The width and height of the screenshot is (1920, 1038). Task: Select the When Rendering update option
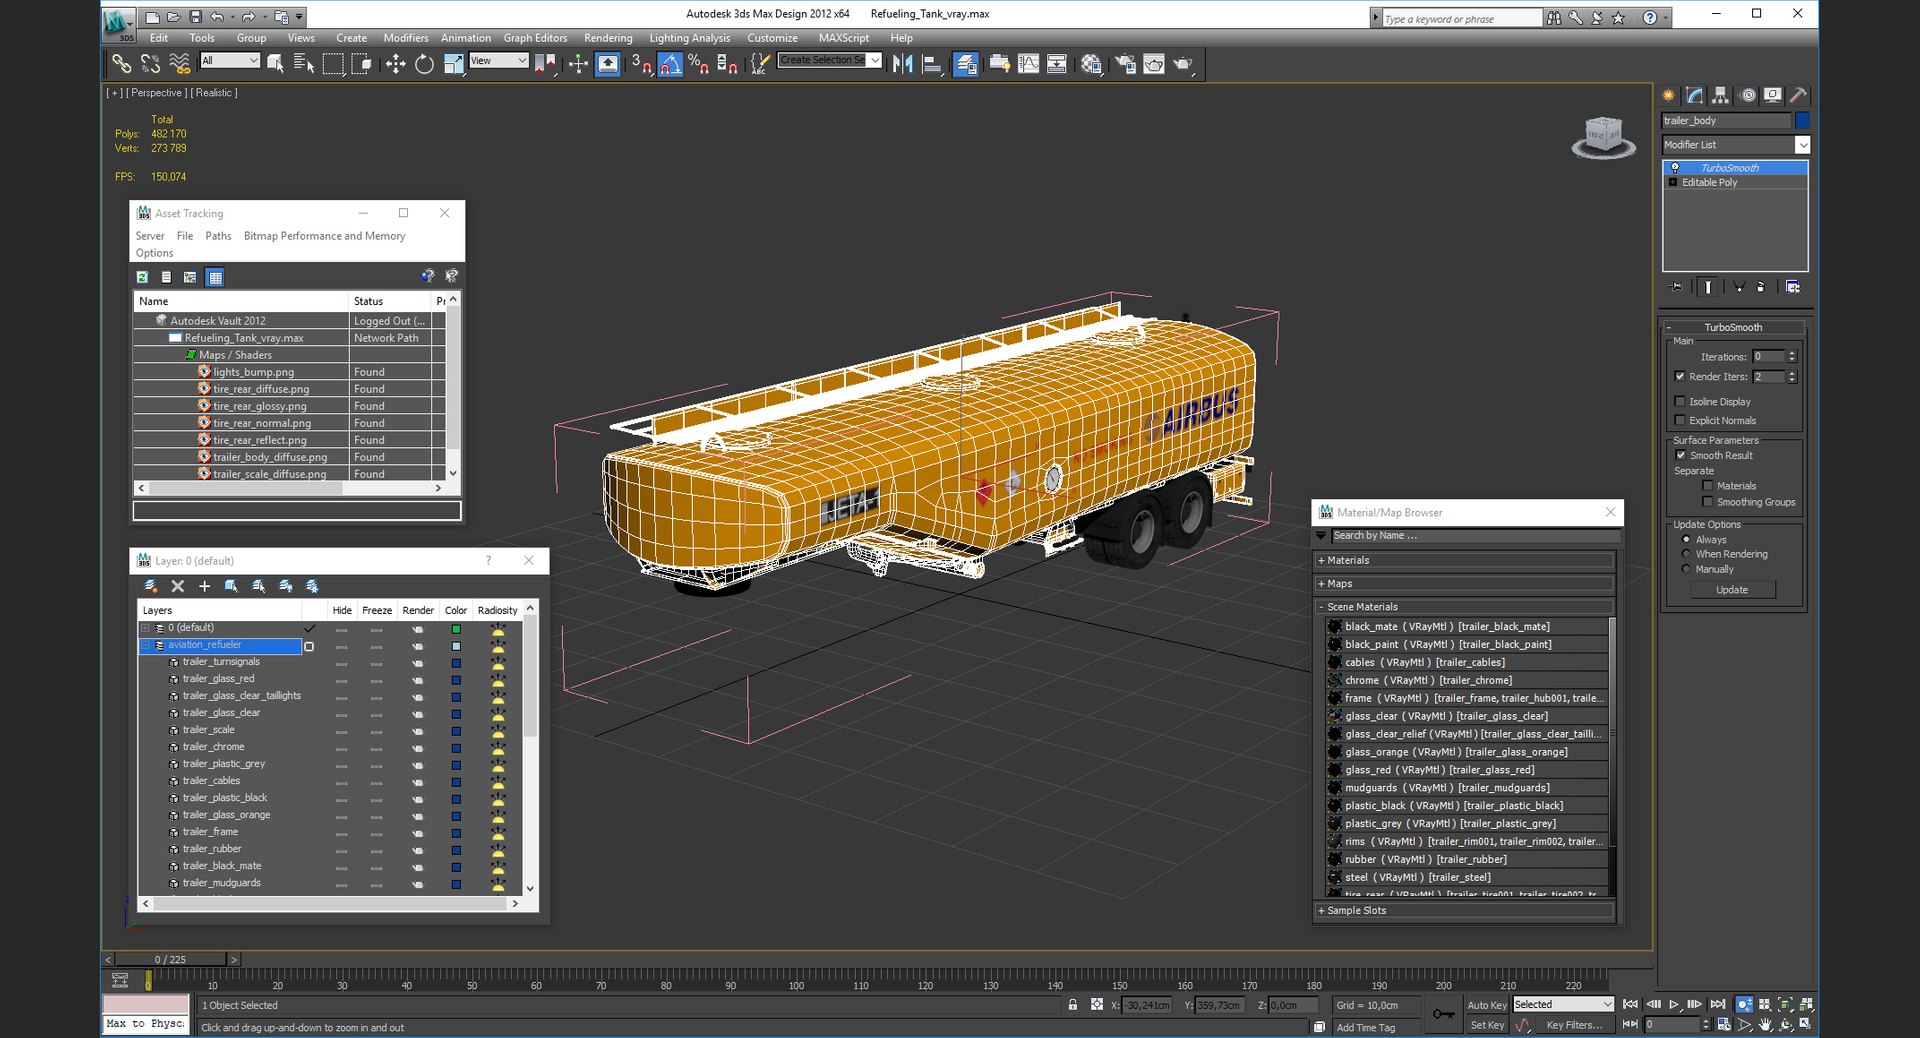(x=1686, y=554)
